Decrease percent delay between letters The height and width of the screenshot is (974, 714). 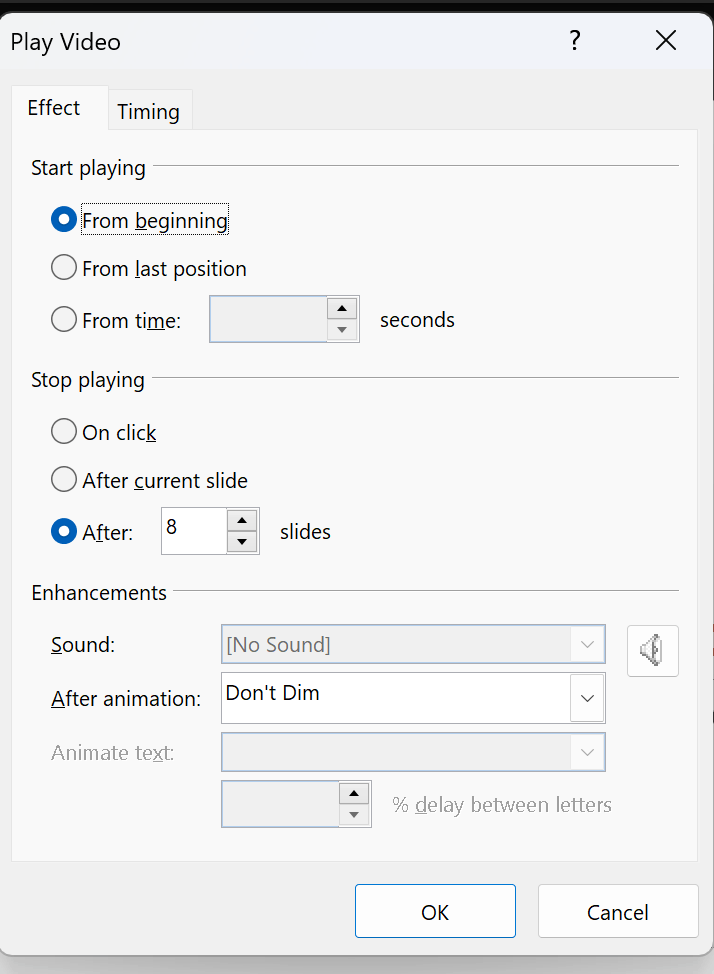(354, 815)
